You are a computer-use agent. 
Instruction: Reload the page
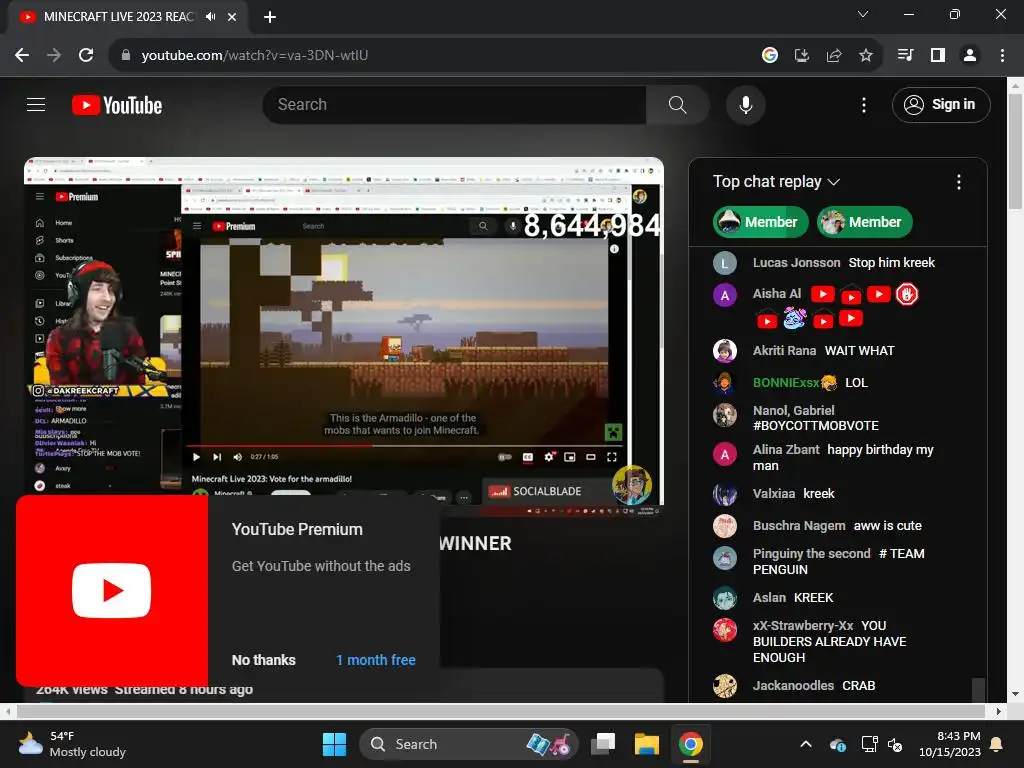(x=86, y=56)
